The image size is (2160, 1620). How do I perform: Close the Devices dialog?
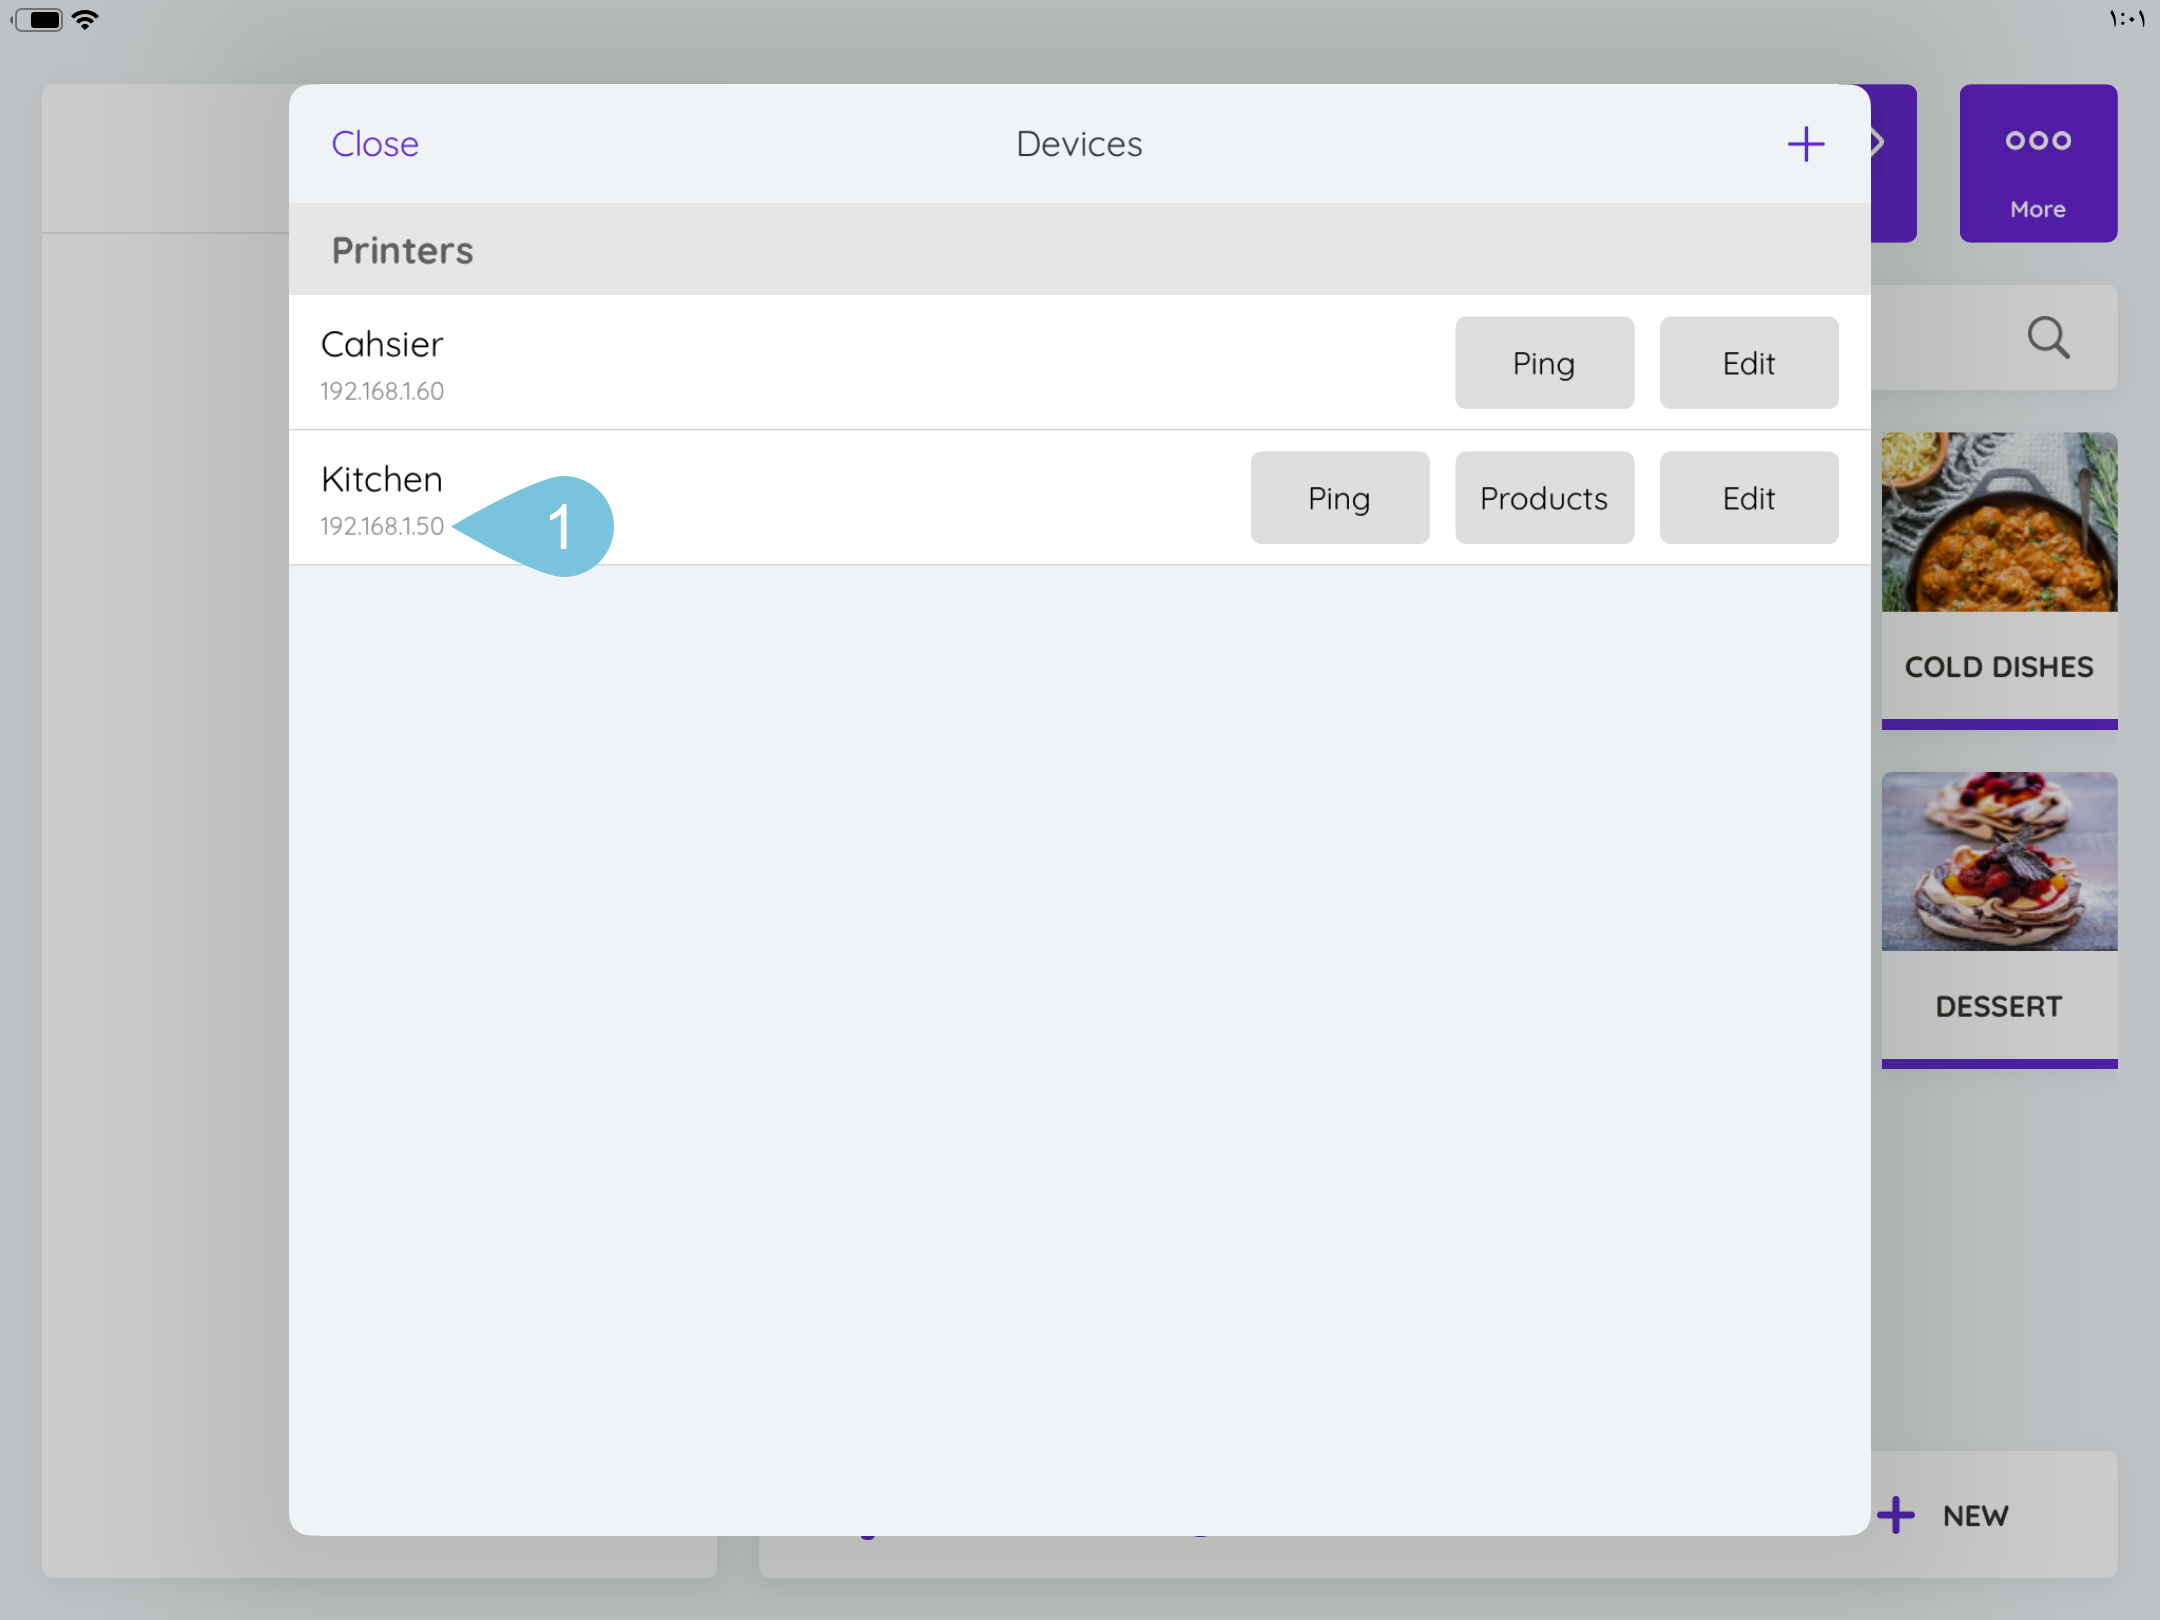pos(375,144)
